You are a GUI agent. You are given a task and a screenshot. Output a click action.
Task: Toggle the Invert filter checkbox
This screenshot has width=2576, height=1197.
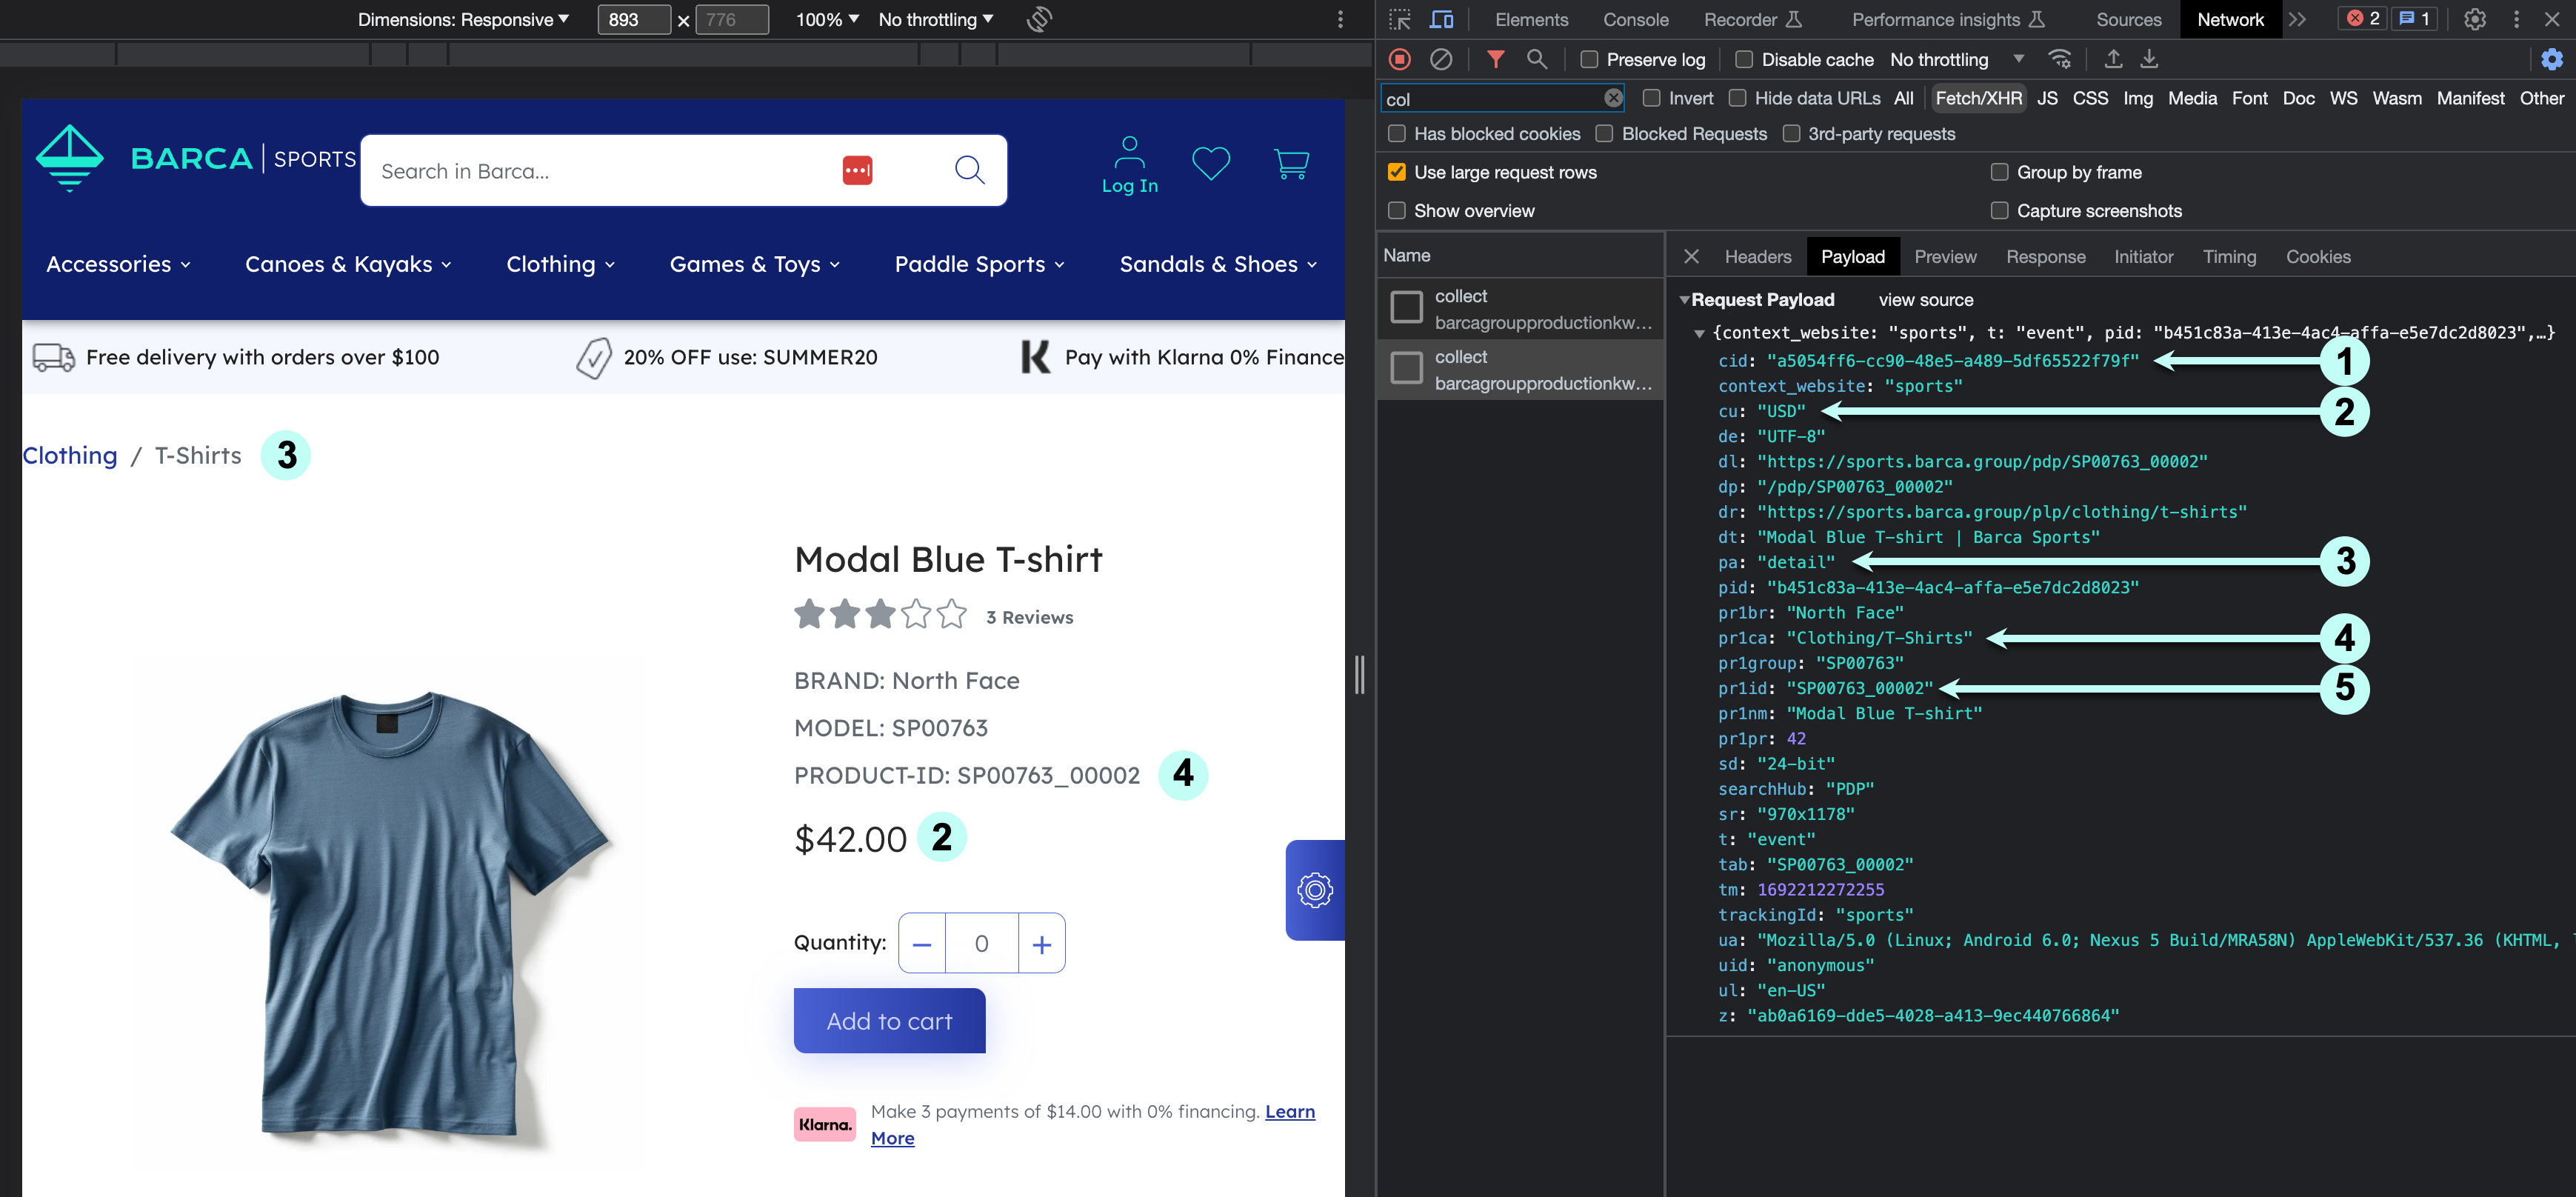click(1651, 98)
